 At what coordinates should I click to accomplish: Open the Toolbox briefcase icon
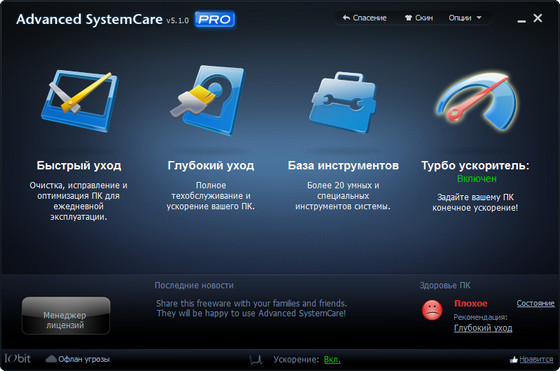click(342, 102)
